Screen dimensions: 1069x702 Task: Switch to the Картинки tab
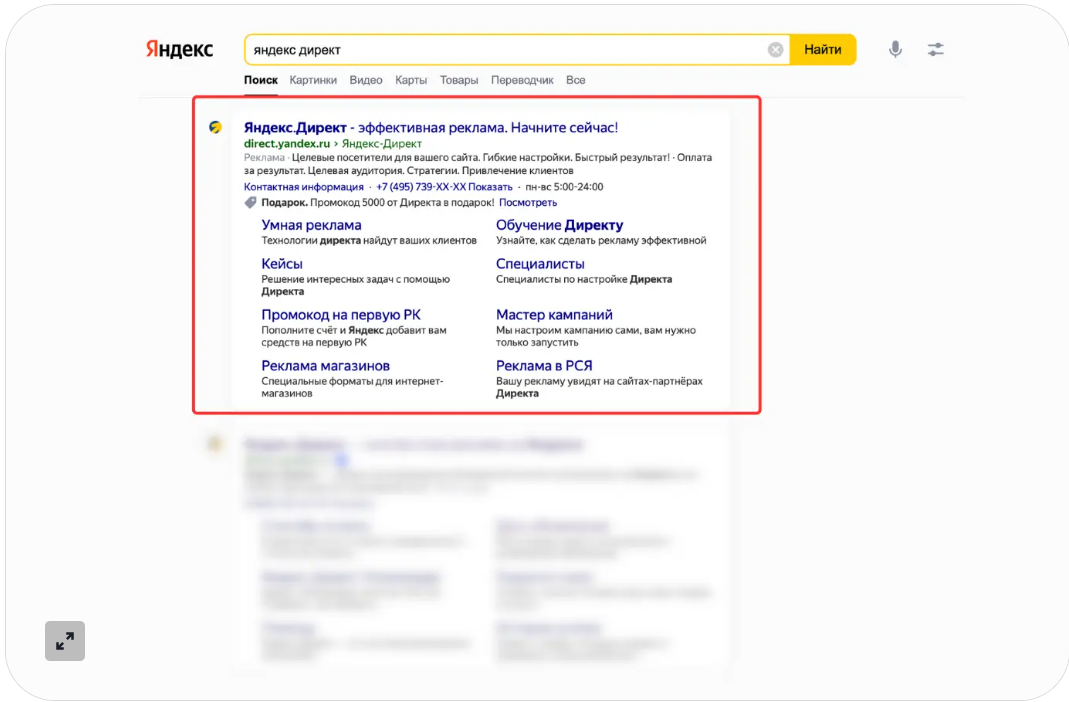(x=313, y=80)
